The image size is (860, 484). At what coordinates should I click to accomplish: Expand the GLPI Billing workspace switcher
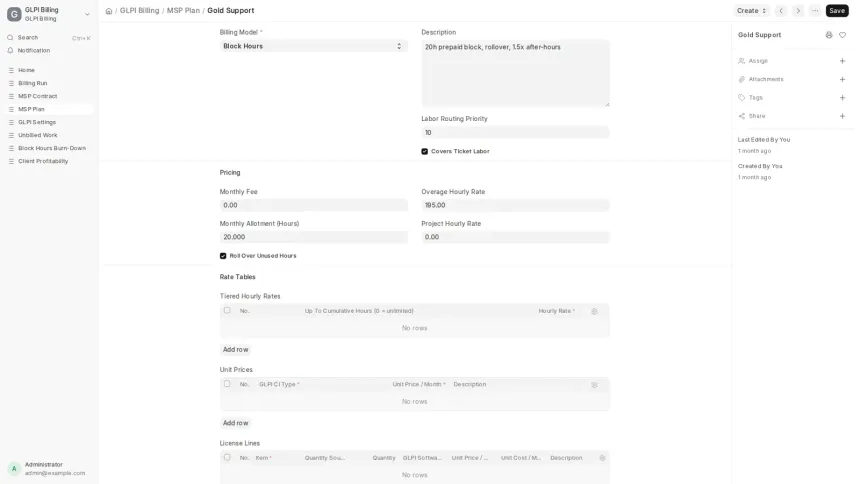[x=87, y=14]
